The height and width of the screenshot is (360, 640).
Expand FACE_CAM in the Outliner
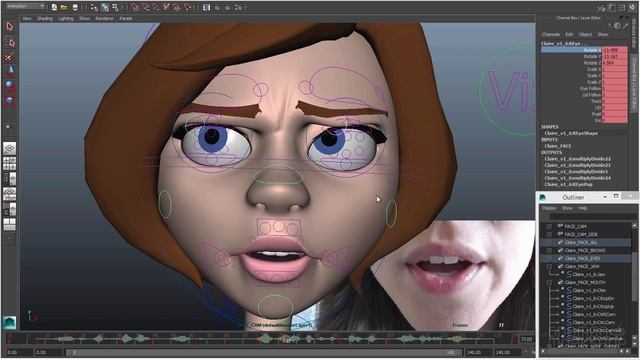click(x=549, y=227)
